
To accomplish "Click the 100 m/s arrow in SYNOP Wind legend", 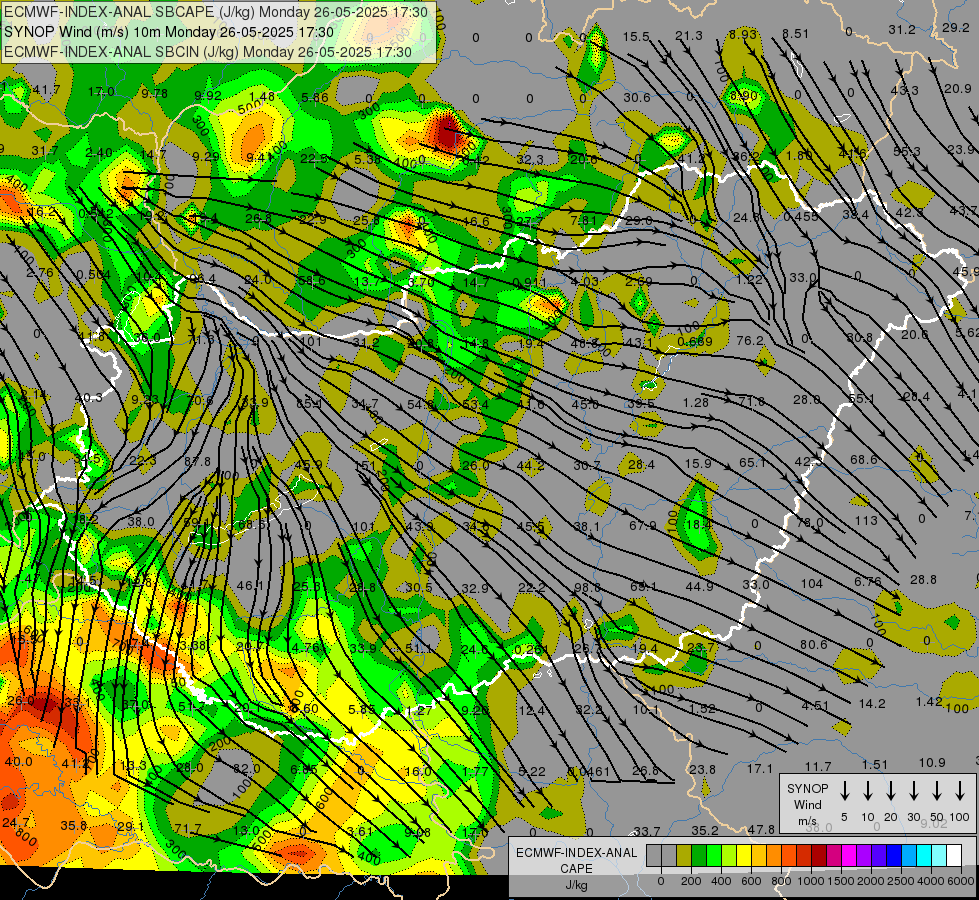I will point(960,791).
